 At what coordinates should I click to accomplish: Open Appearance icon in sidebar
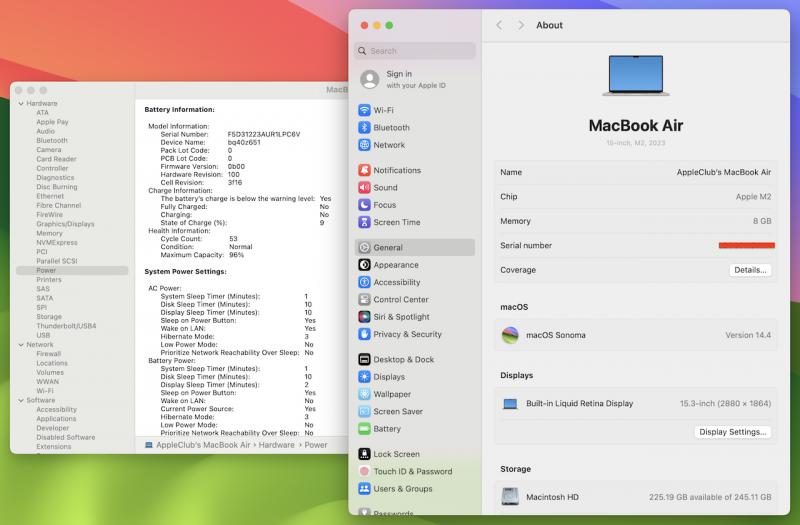[x=364, y=265]
